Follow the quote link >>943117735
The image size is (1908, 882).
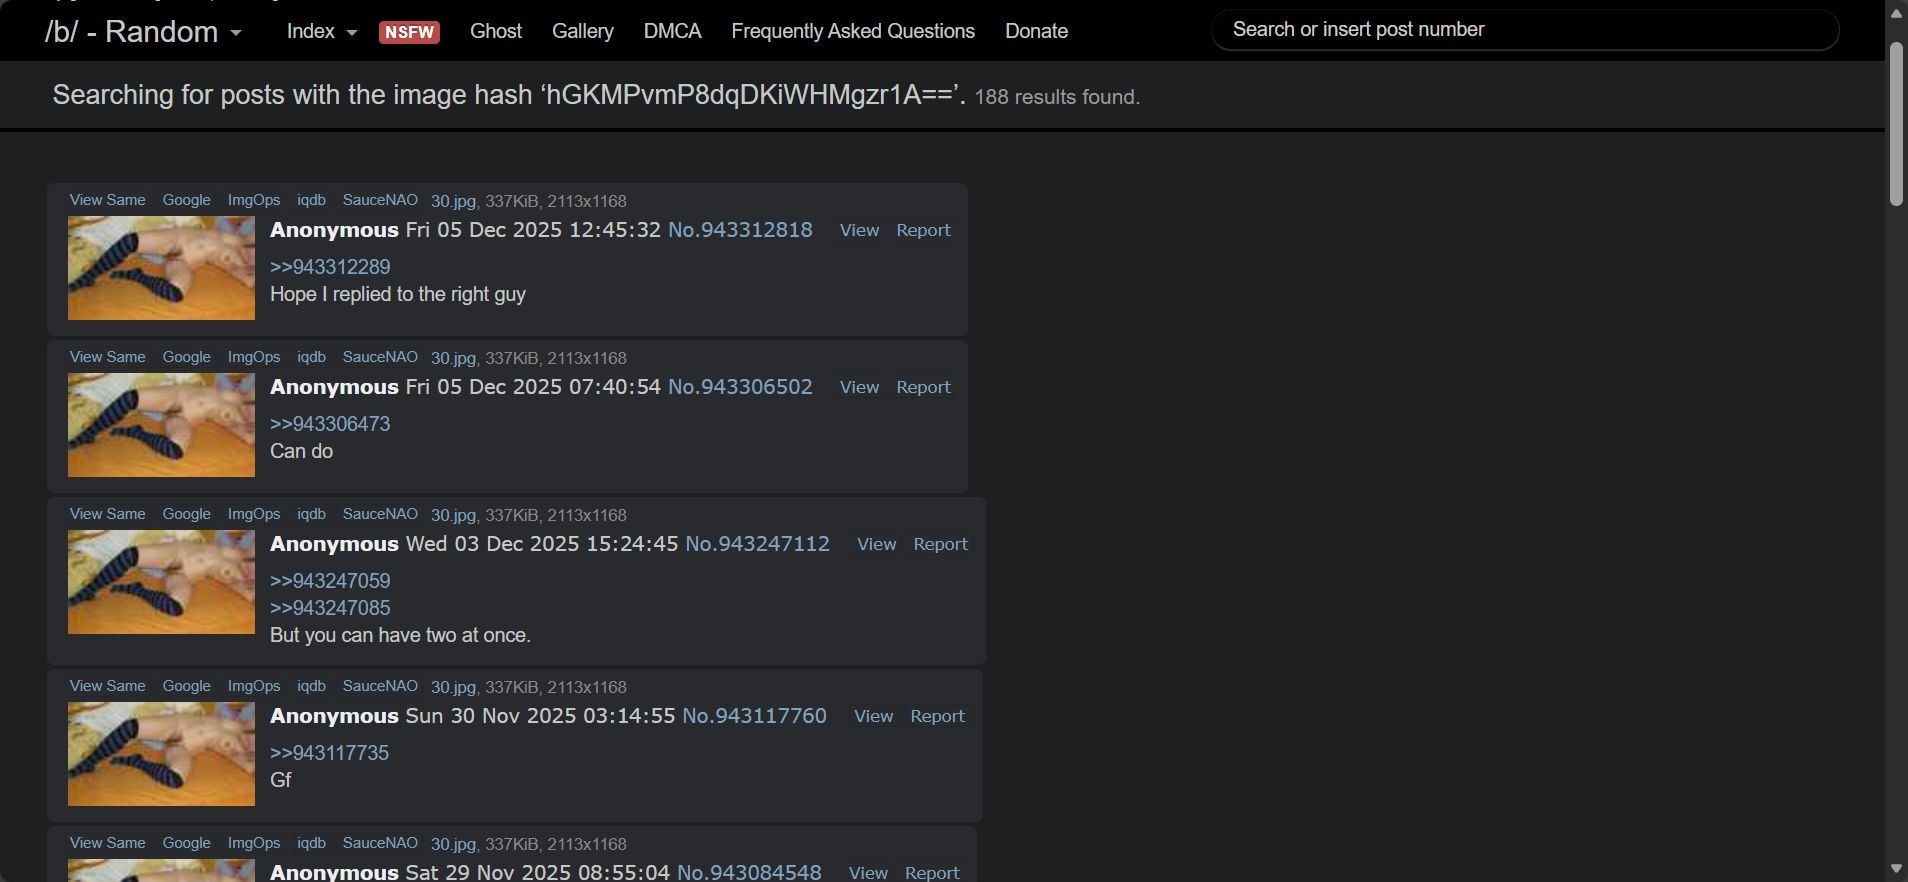(329, 753)
